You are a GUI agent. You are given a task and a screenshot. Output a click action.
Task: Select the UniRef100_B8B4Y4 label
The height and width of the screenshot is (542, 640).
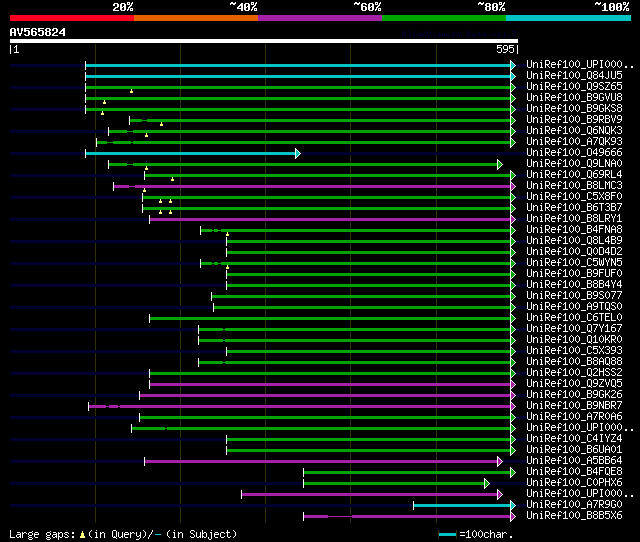pos(574,285)
